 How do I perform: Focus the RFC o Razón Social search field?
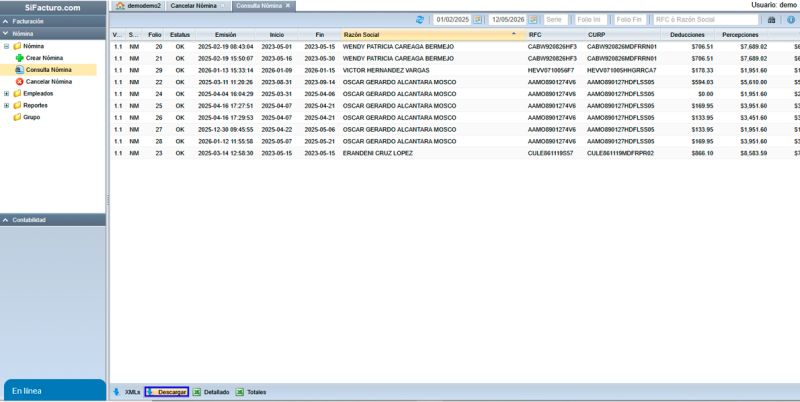pyautogui.click(x=706, y=20)
